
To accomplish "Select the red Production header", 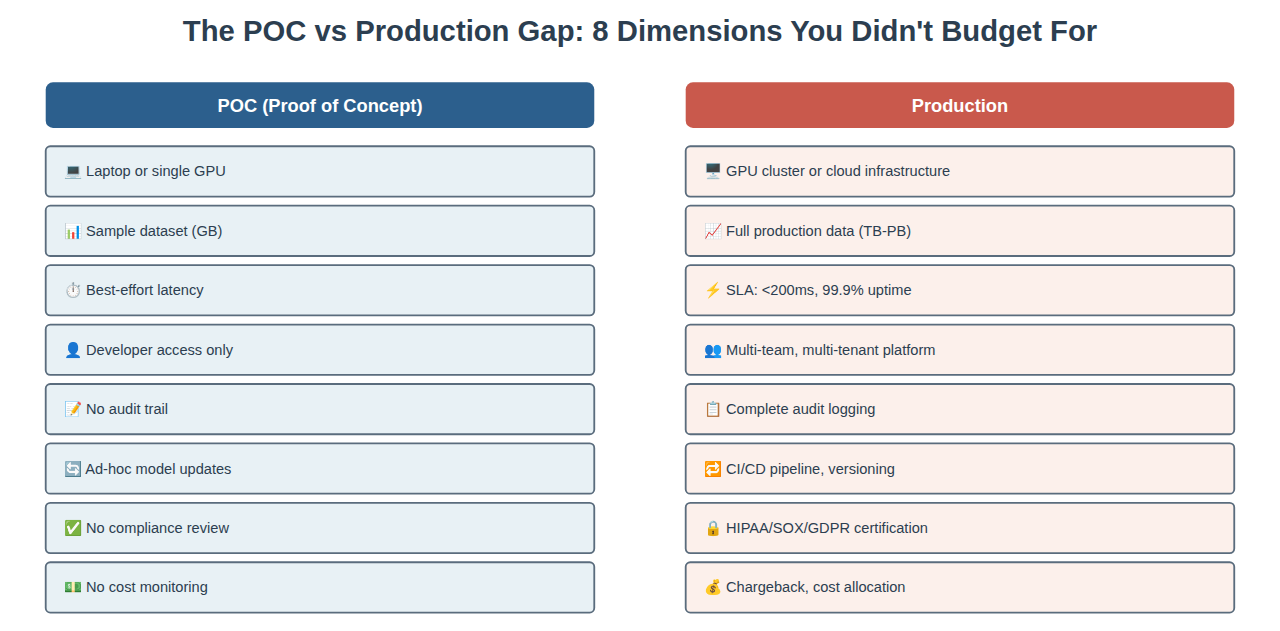I will click(x=960, y=105).
